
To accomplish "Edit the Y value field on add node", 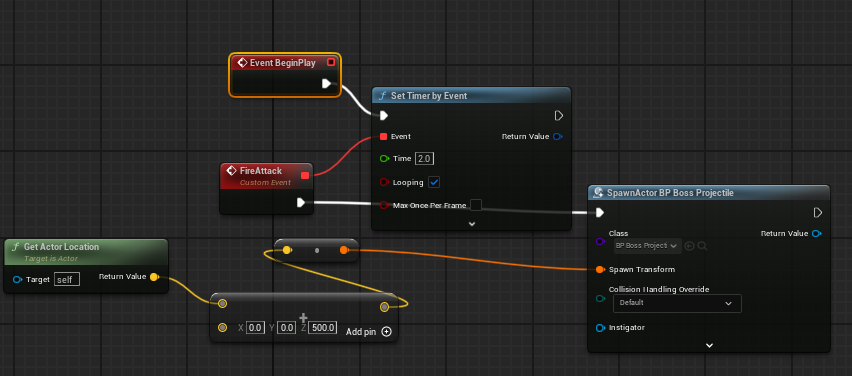I will click(x=286, y=328).
